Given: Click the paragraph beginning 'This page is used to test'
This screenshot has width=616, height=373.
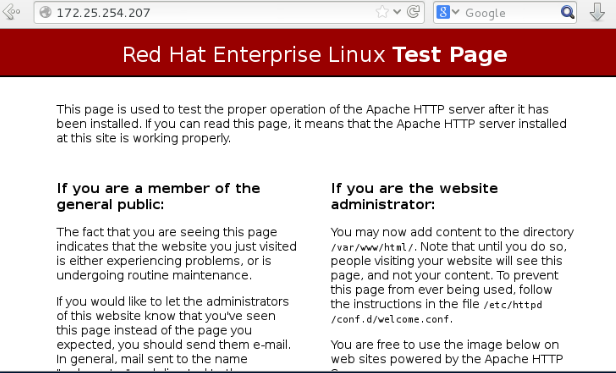Looking at the screenshot, I should click(312, 123).
